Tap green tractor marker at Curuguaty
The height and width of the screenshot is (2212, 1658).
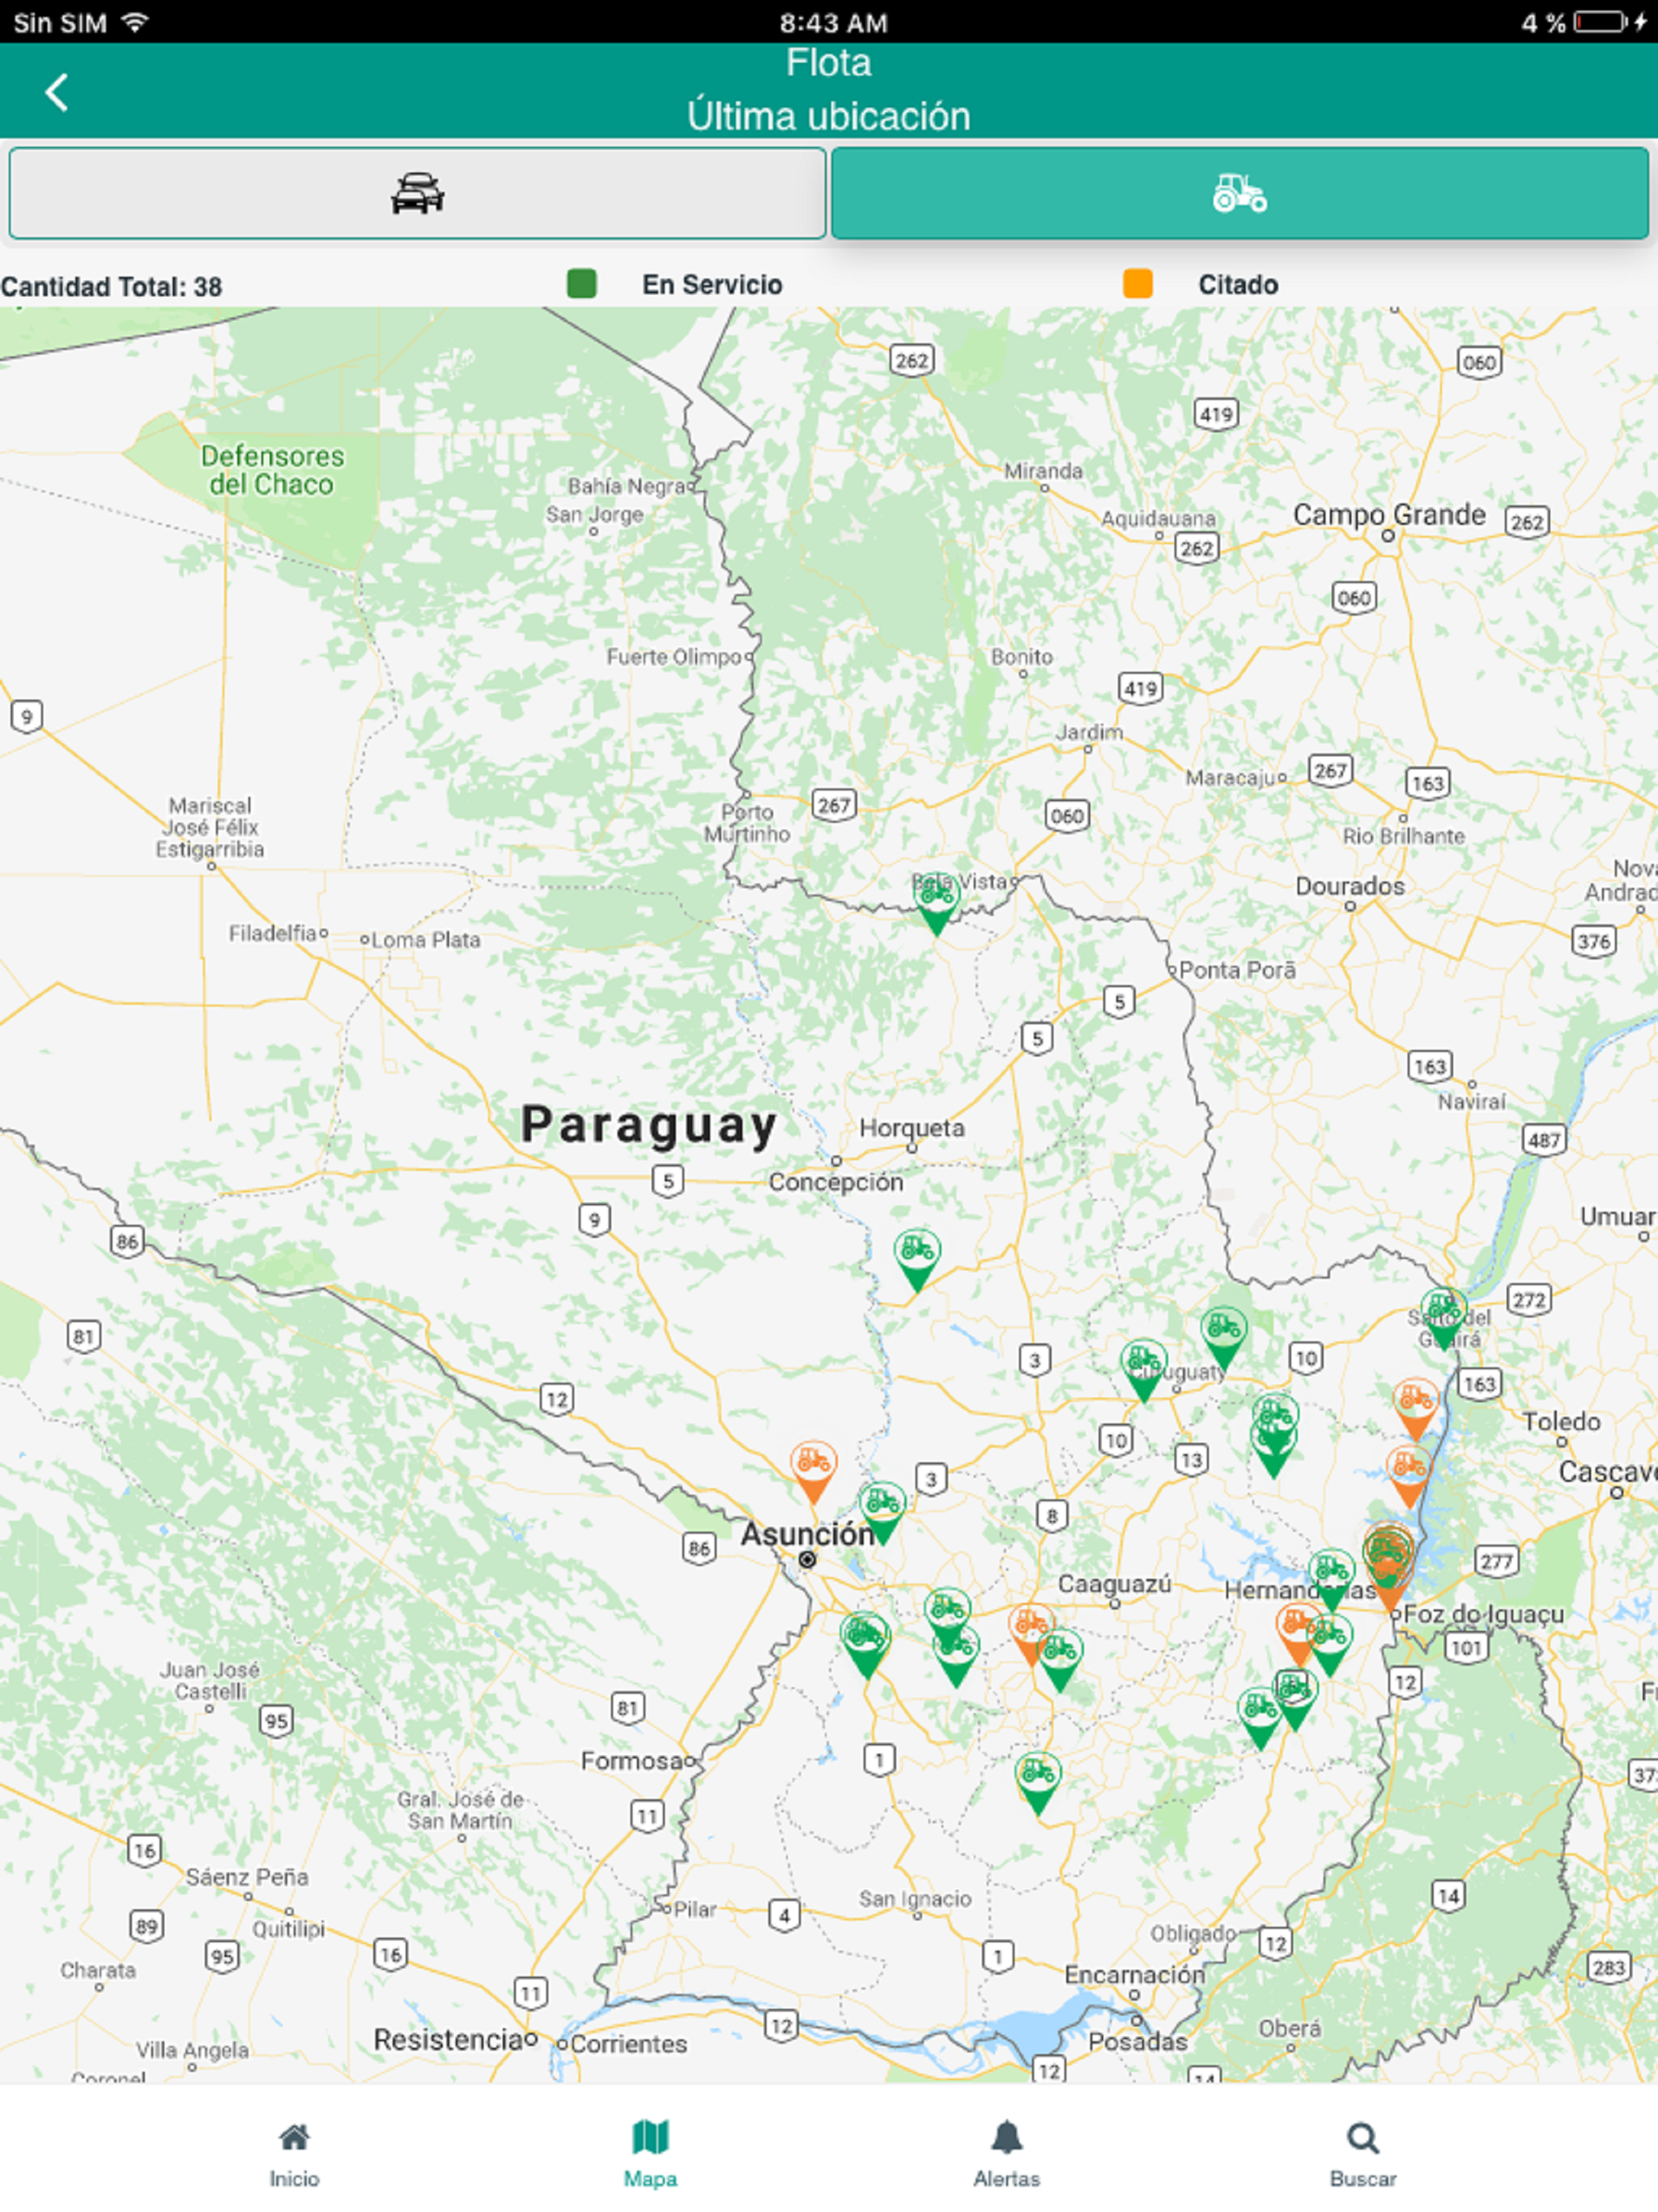[1143, 1369]
